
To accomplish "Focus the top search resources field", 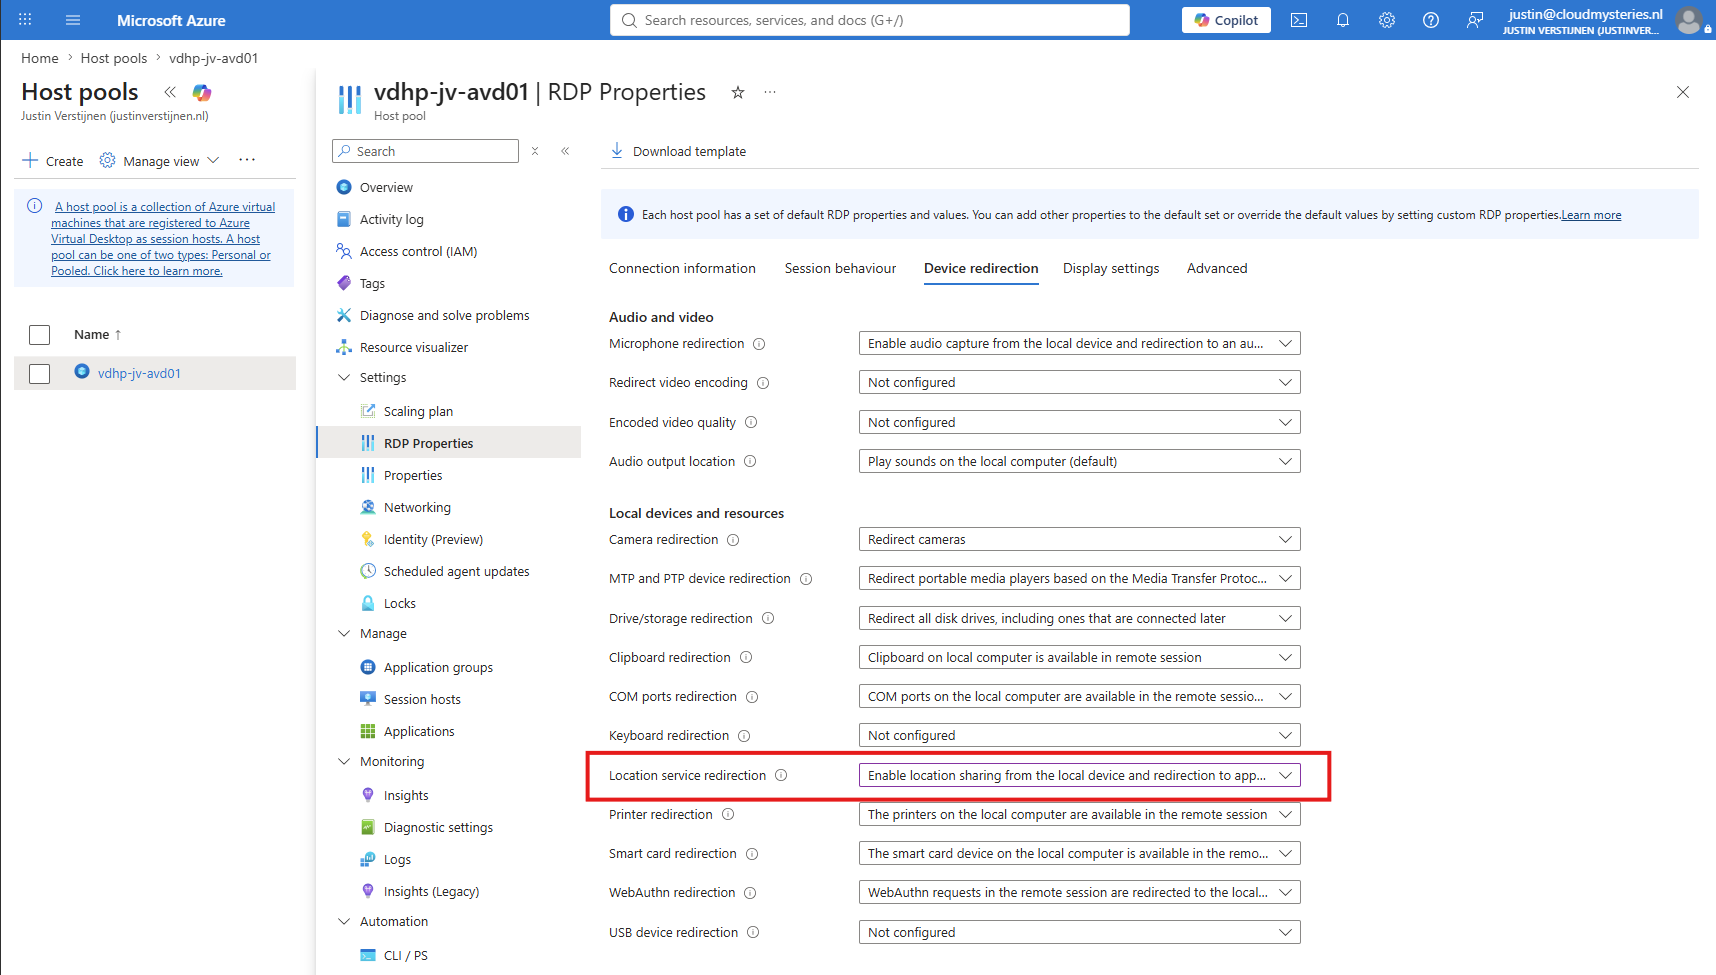I will (870, 20).
